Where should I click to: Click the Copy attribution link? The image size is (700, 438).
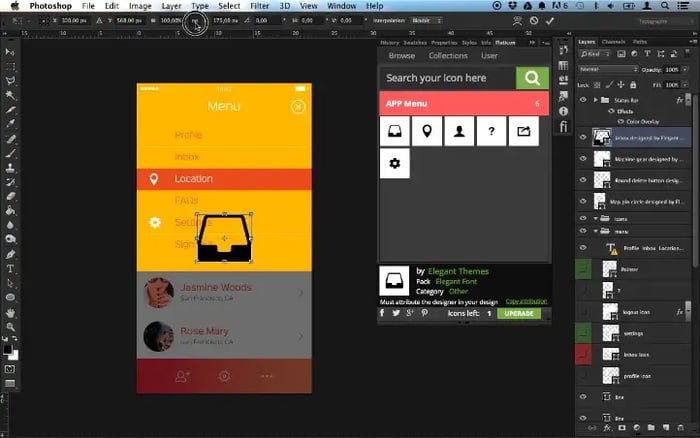click(525, 301)
